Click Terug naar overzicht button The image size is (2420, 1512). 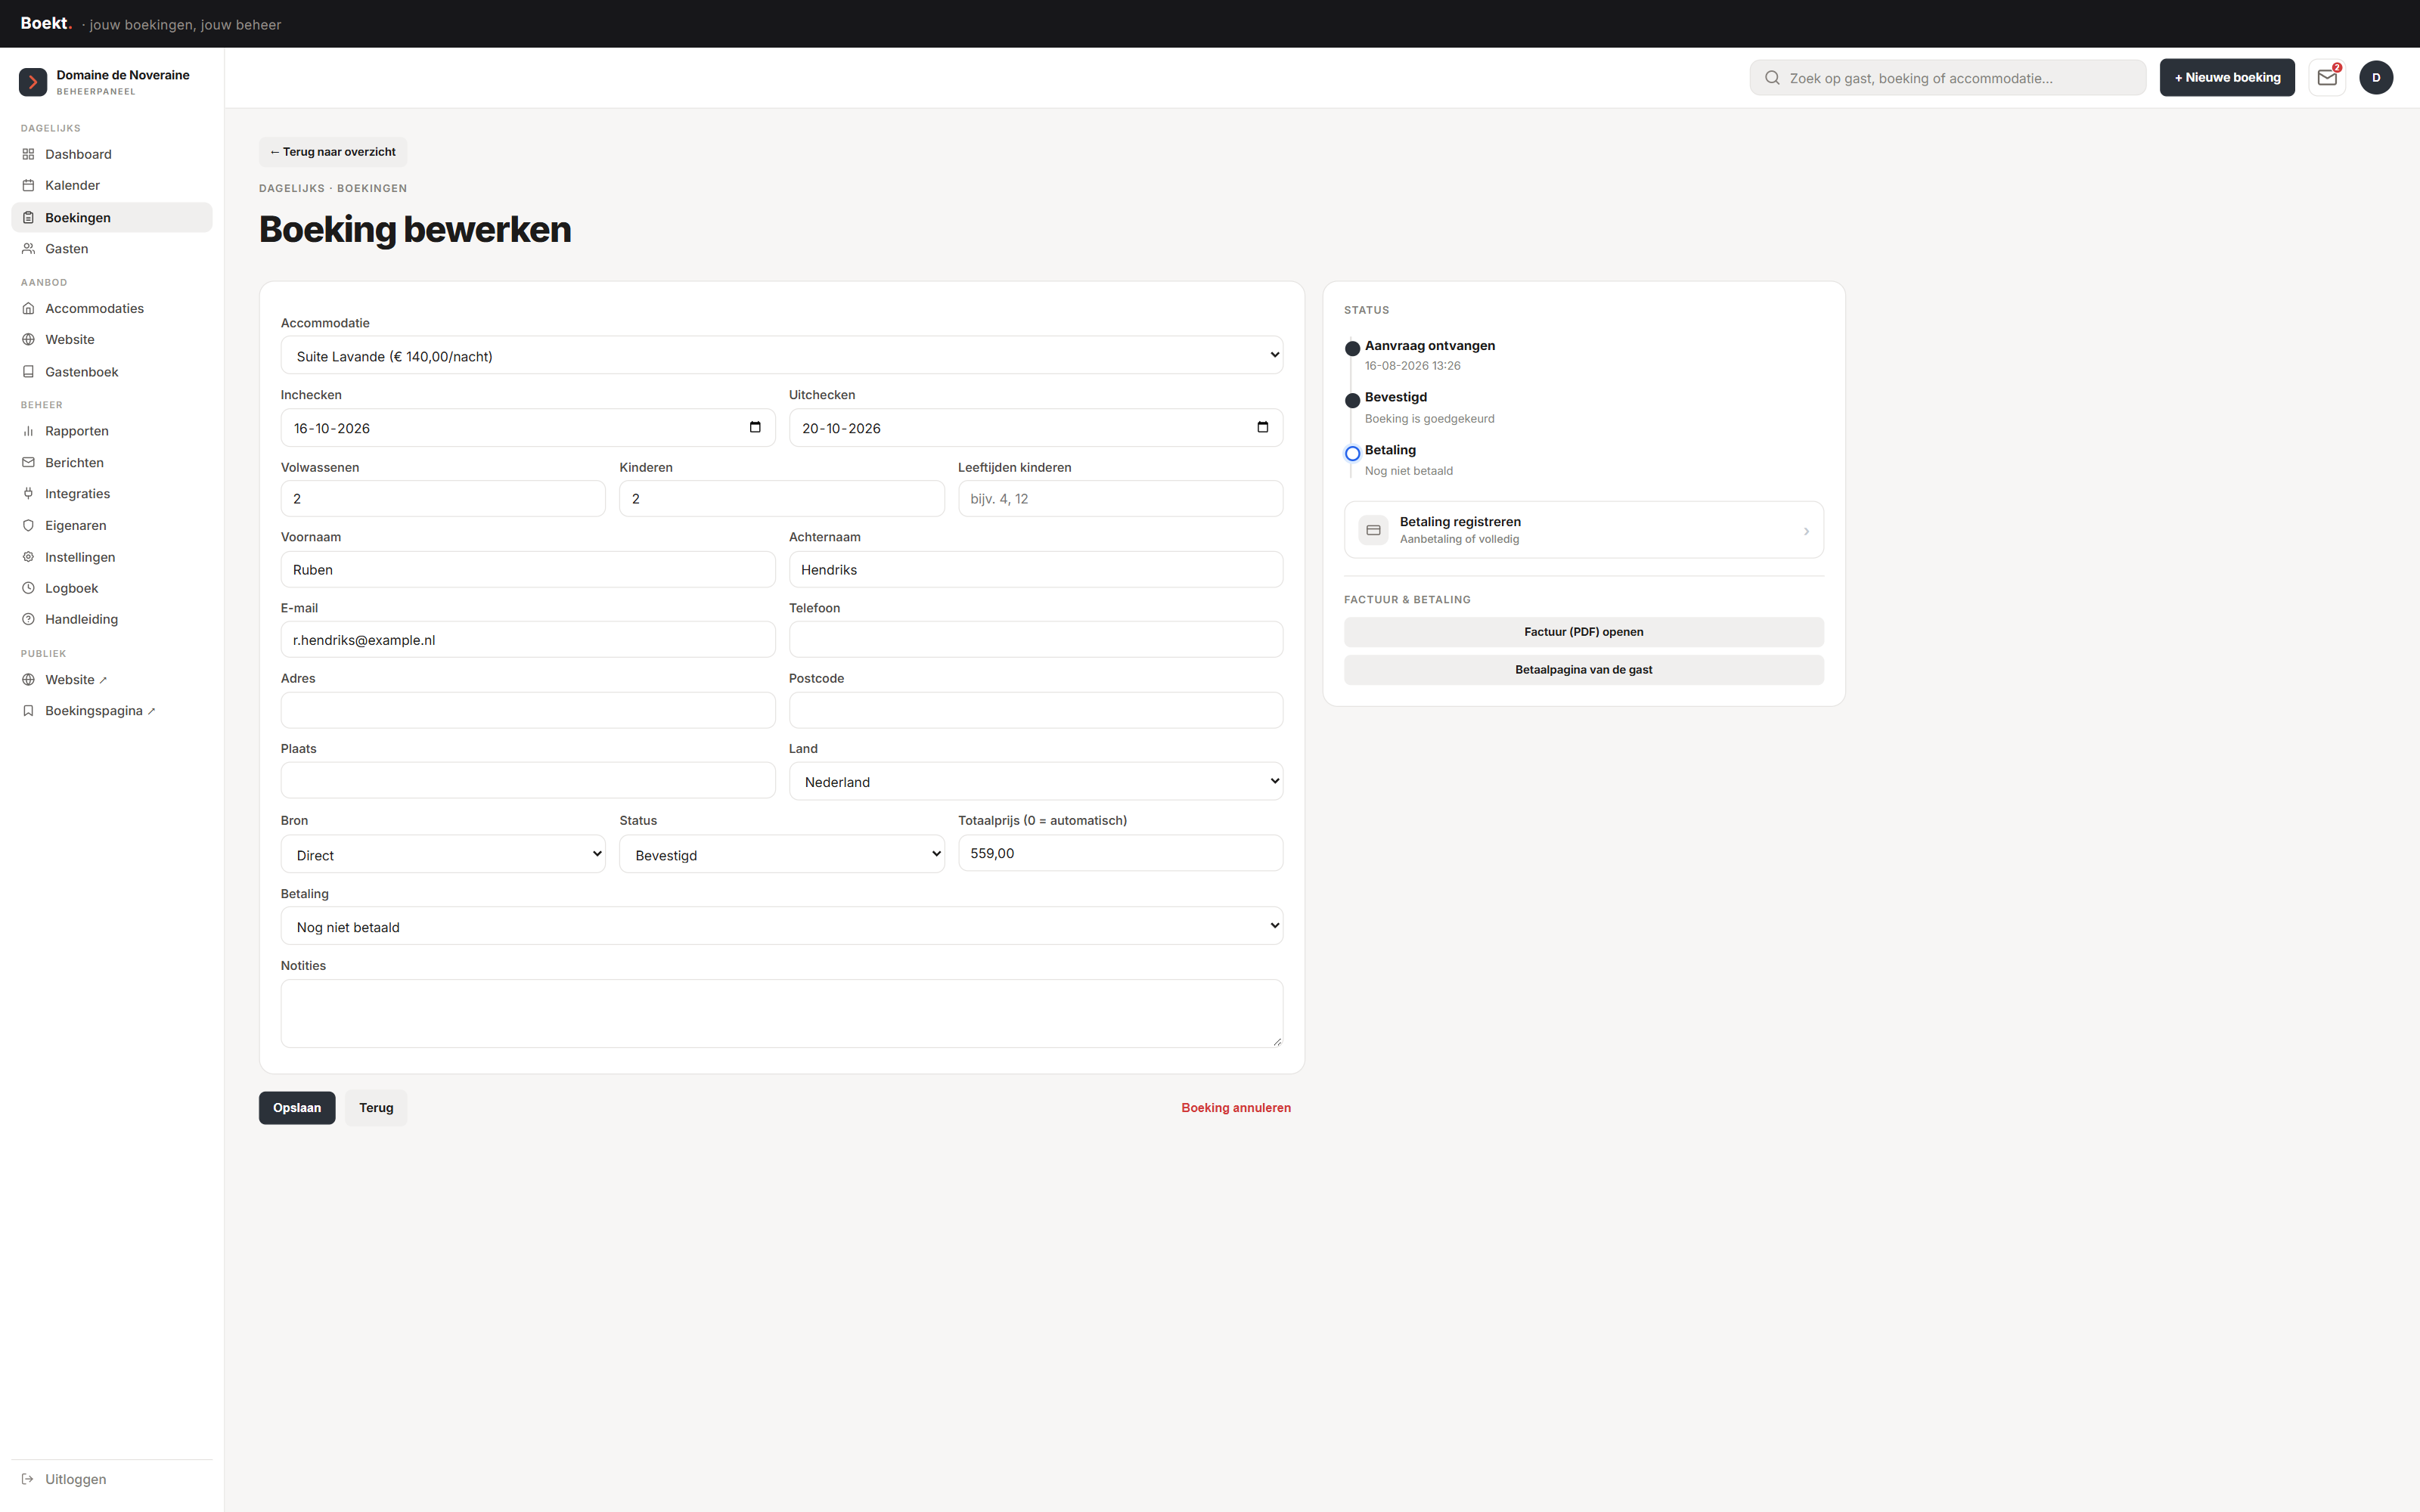(x=333, y=152)
